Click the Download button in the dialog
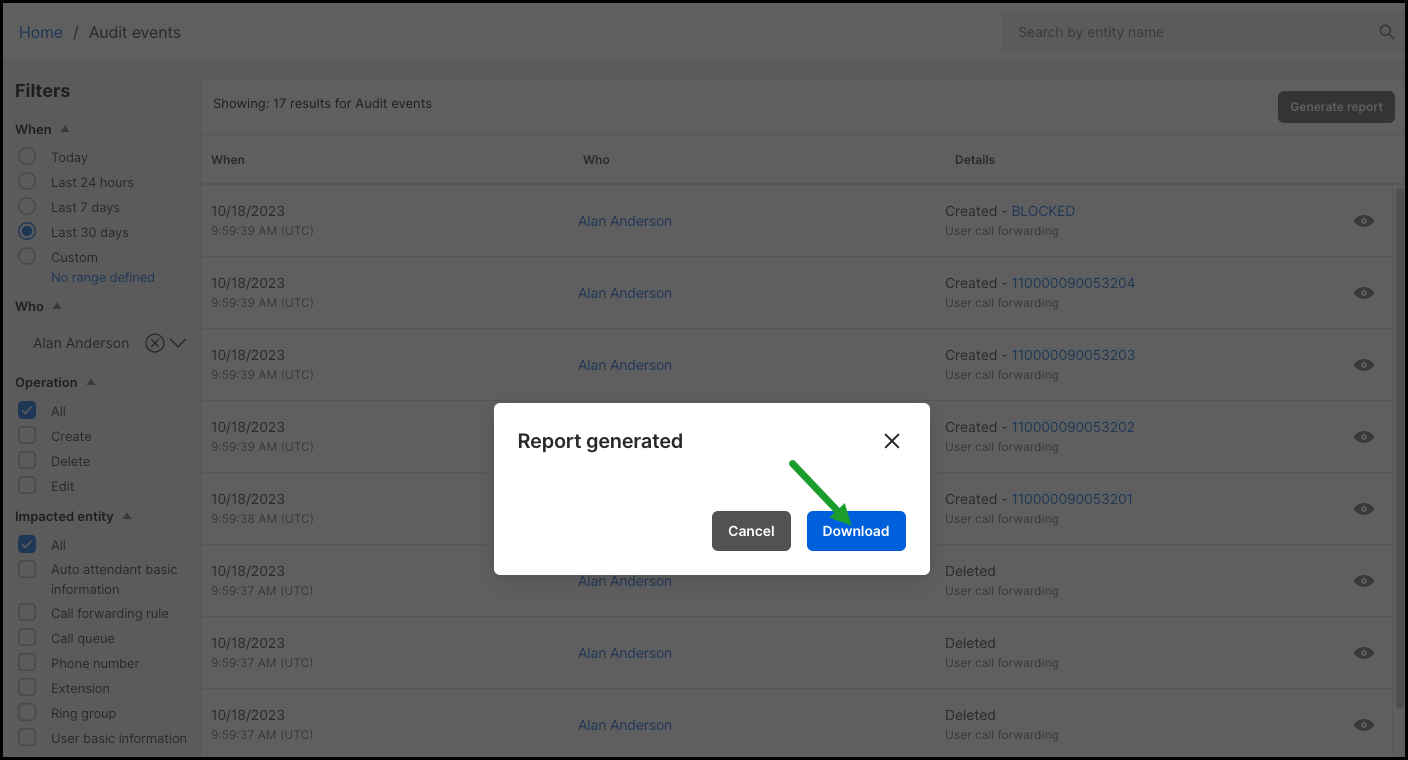 tap(856, 531)
